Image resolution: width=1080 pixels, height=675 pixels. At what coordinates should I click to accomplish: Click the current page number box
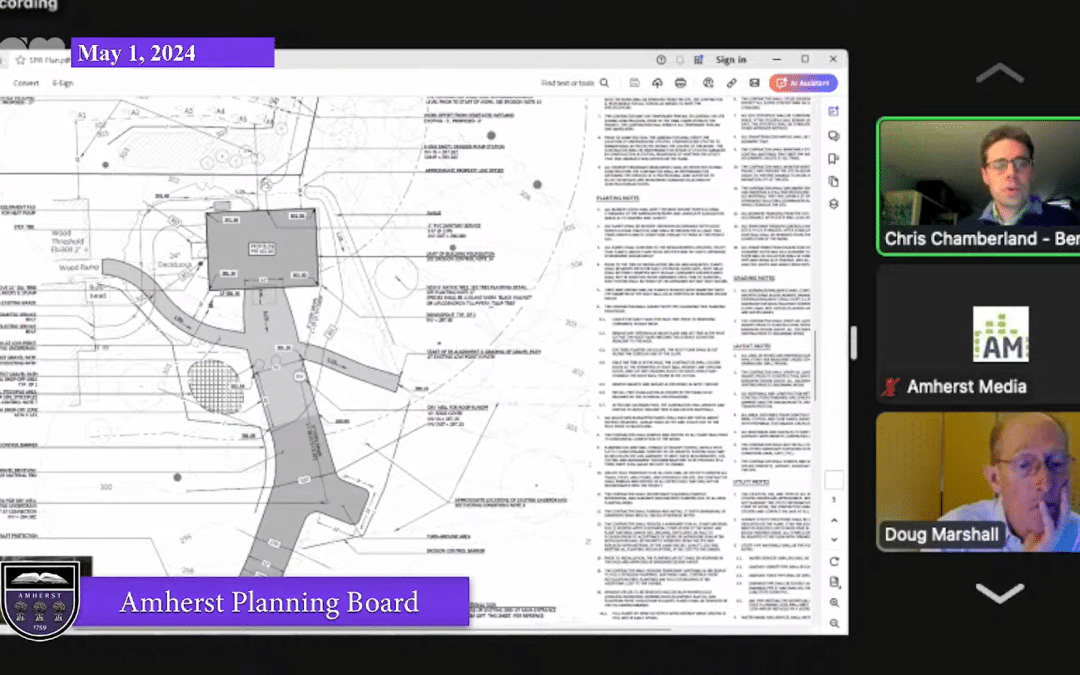[x=833, y=479]
